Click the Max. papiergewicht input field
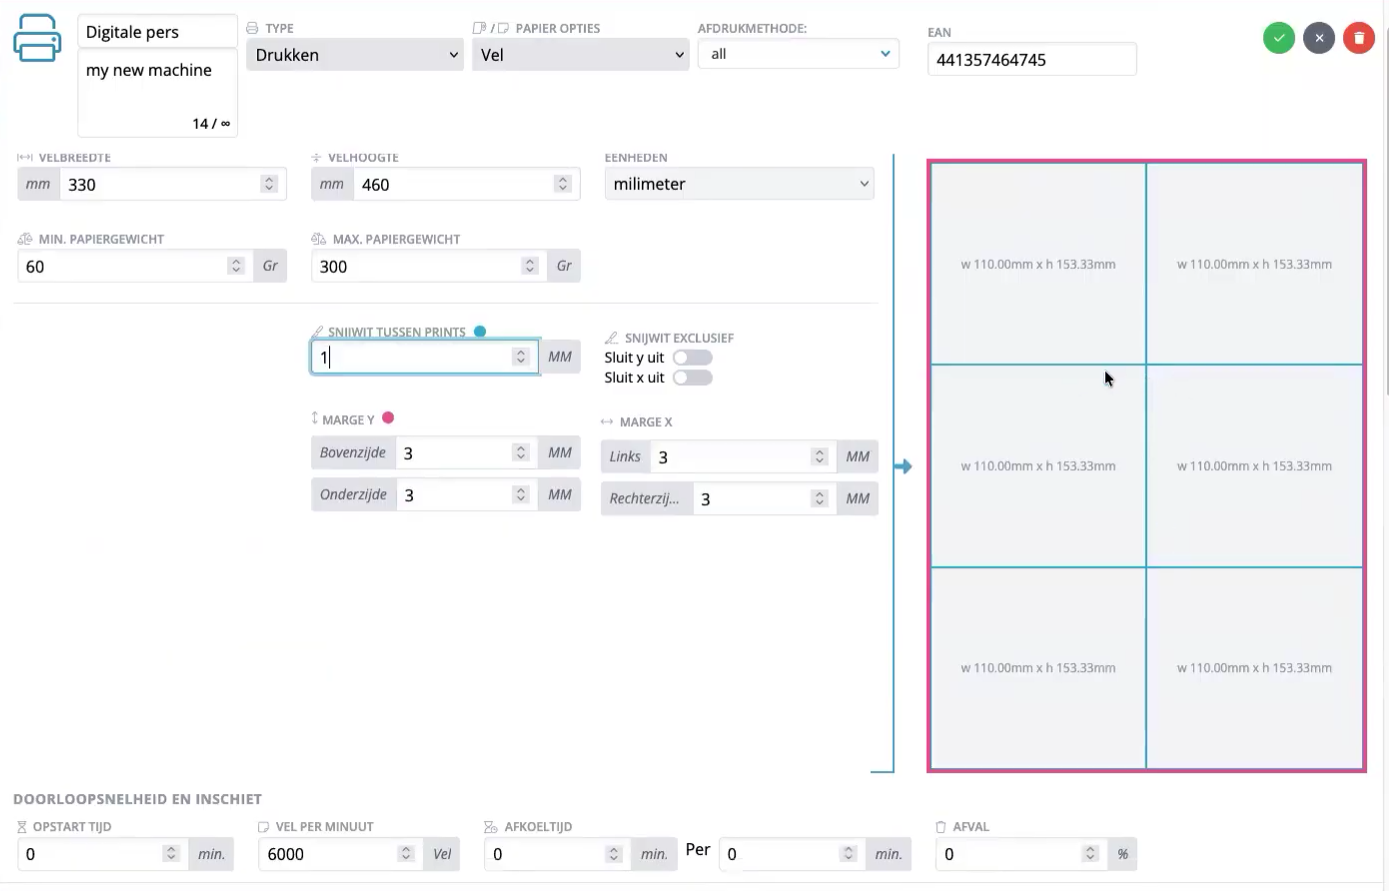Image resolution: width=1389 pixels, height=891 pixels. point(415,266)
